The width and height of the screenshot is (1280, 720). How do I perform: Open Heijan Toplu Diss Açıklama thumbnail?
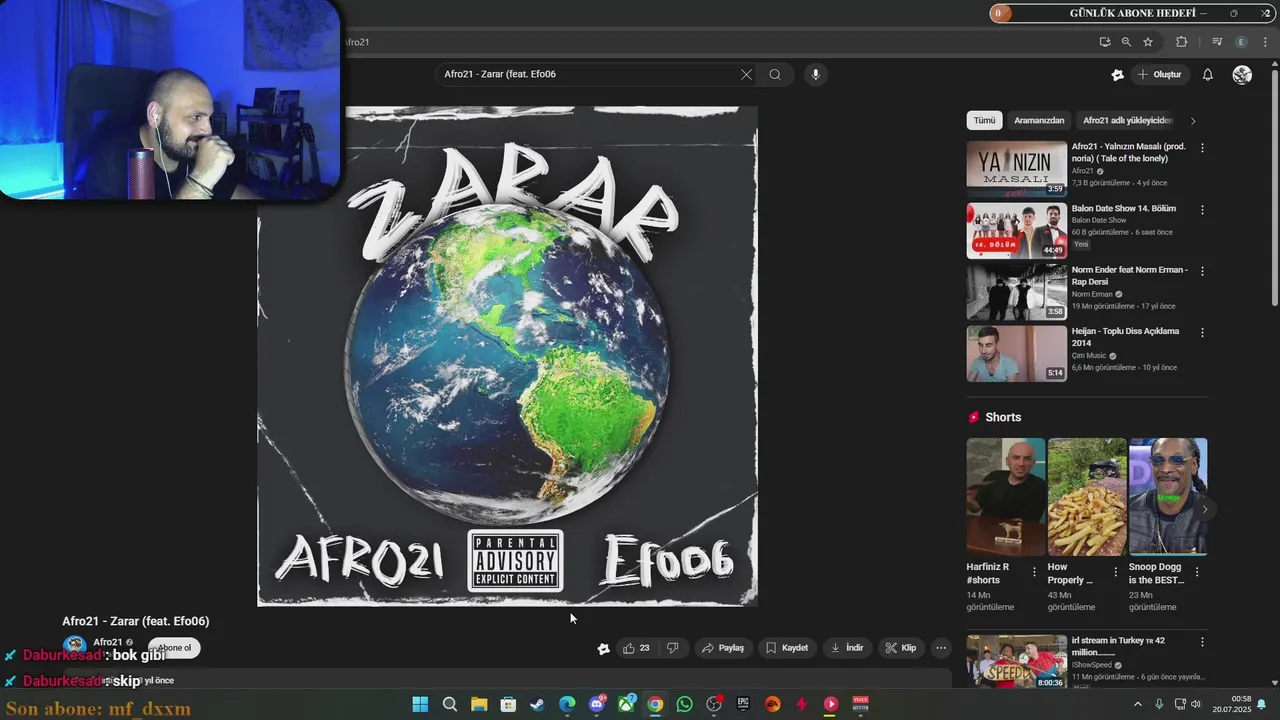click(1016, 353)
